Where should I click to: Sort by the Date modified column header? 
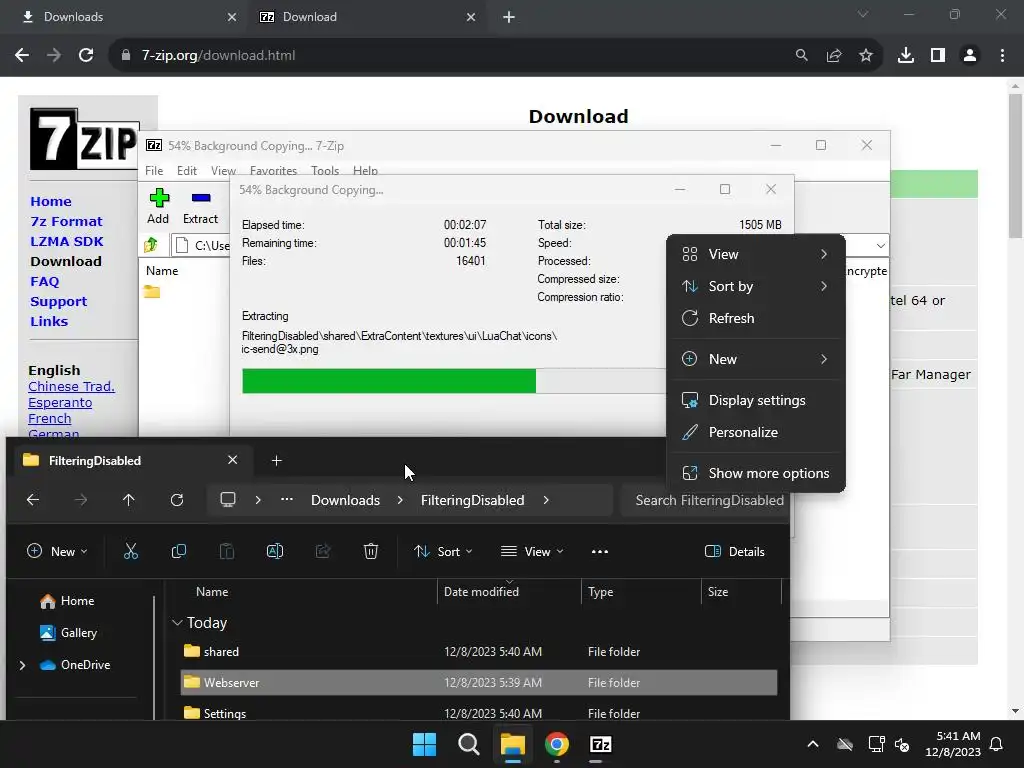(509, 592)
